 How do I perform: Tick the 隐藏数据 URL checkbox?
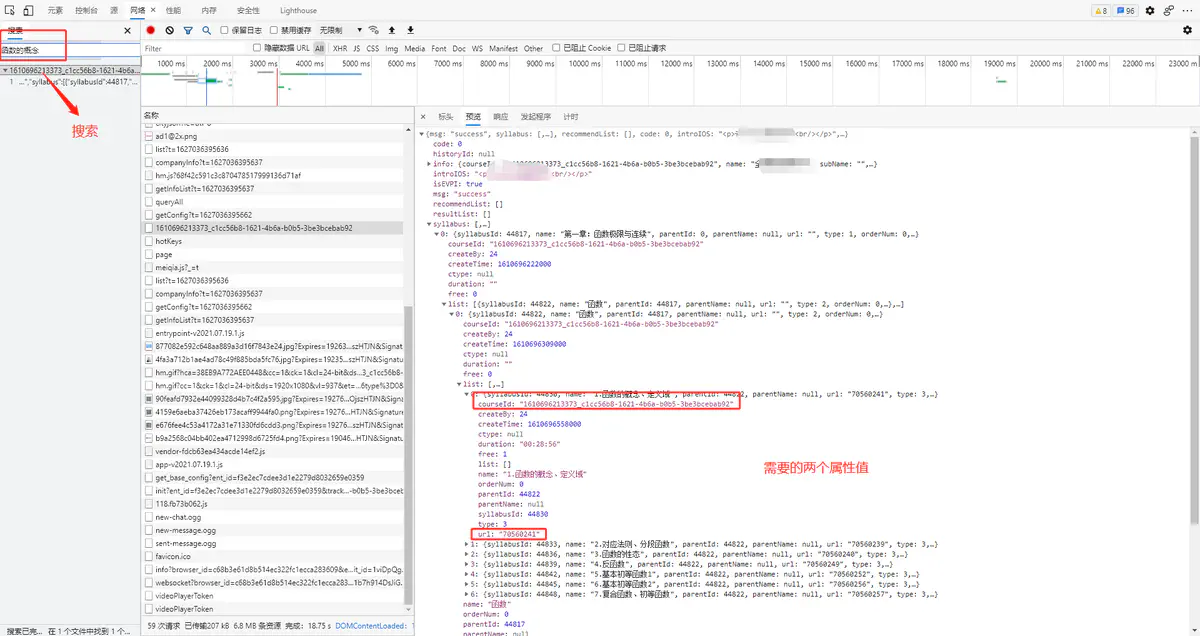[x=257, y=48]
